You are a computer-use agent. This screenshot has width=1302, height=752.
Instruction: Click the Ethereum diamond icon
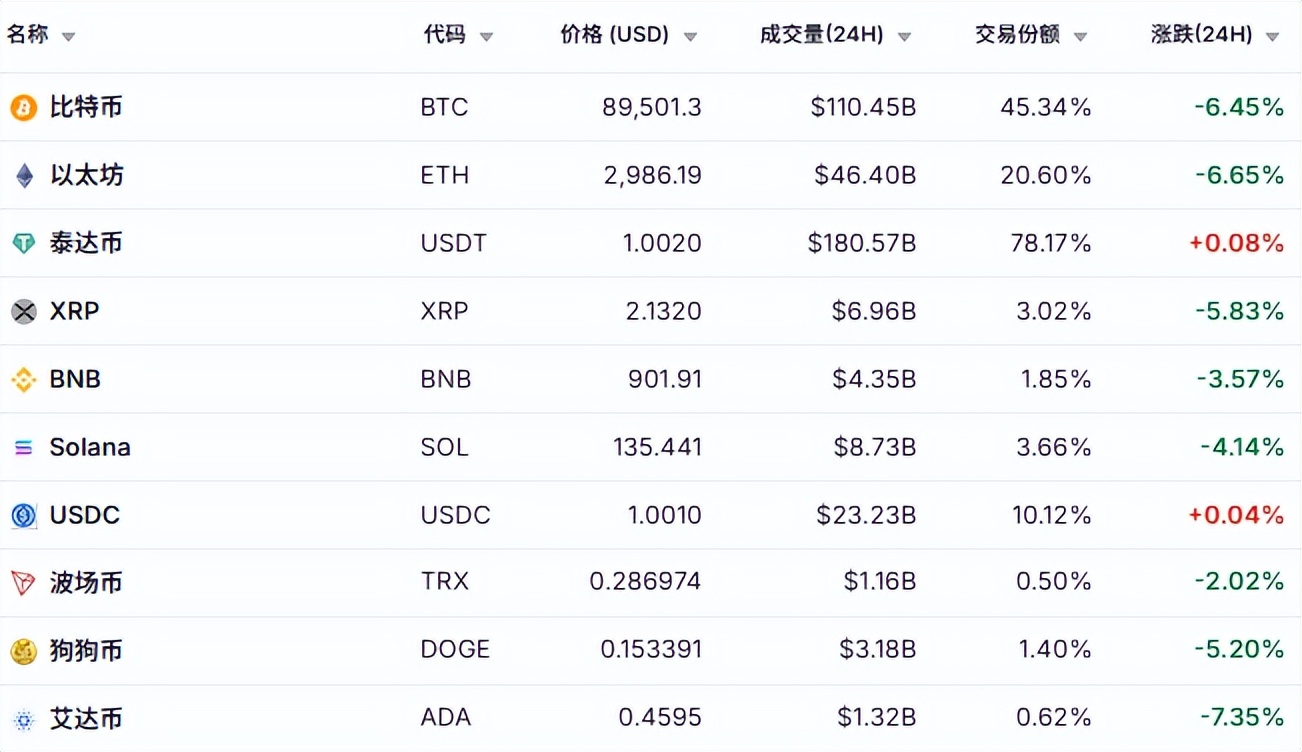(24, 176)
